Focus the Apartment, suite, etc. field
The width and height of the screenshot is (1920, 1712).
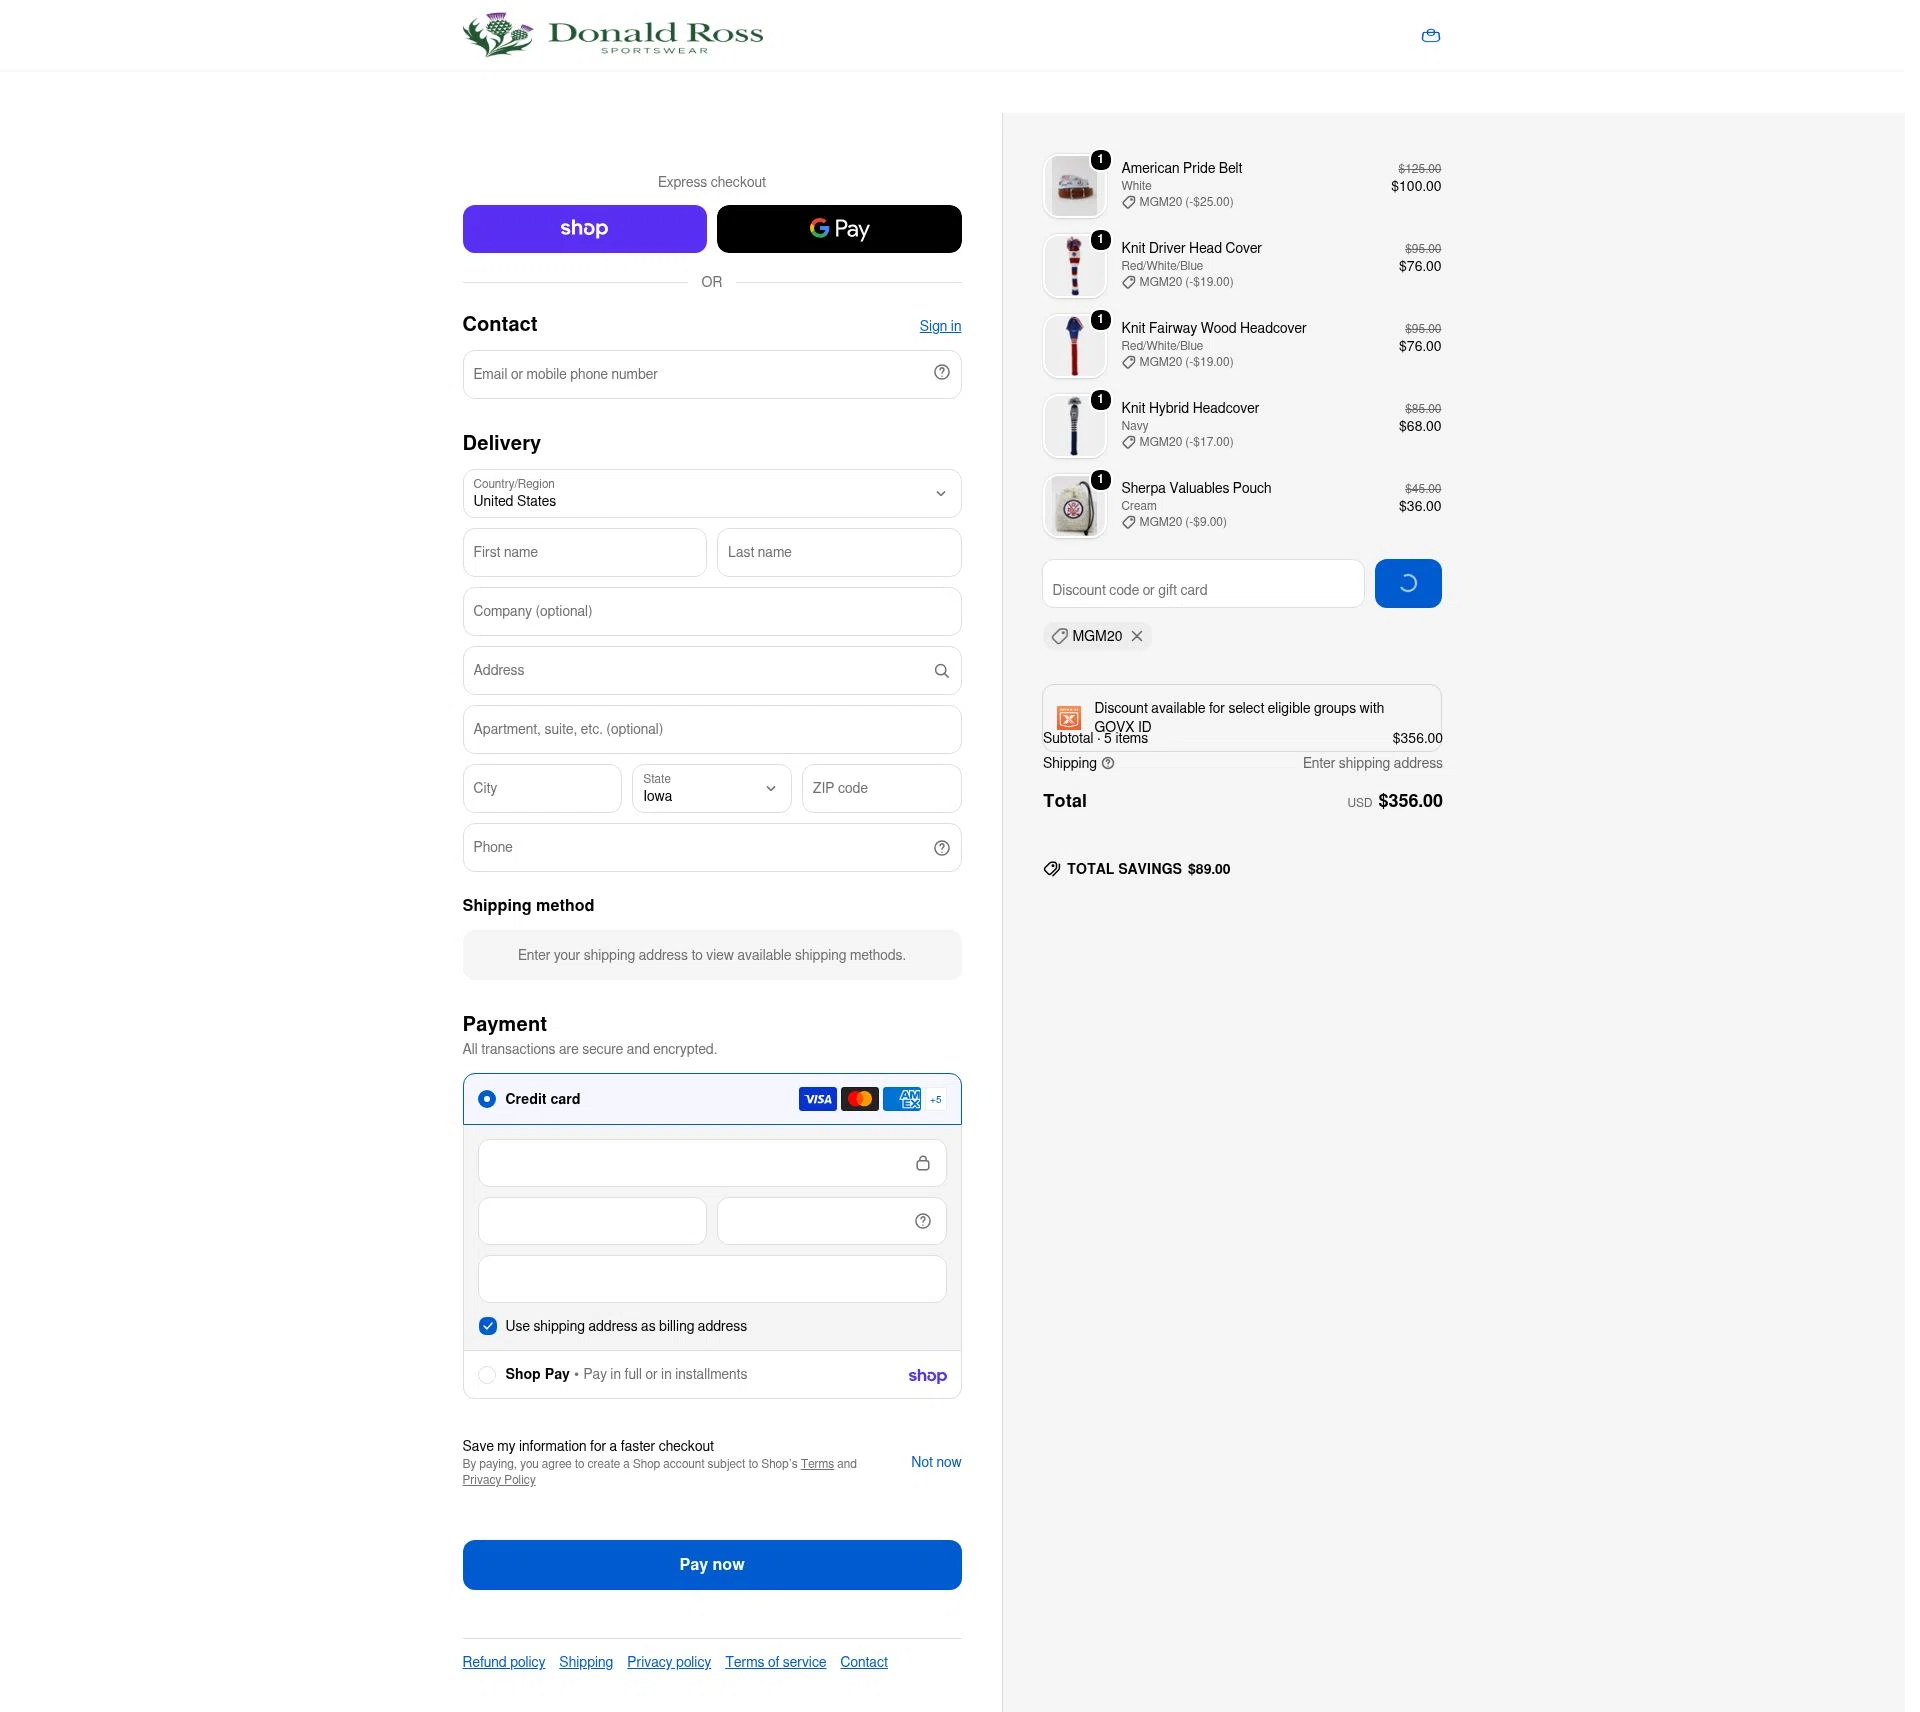712,729
